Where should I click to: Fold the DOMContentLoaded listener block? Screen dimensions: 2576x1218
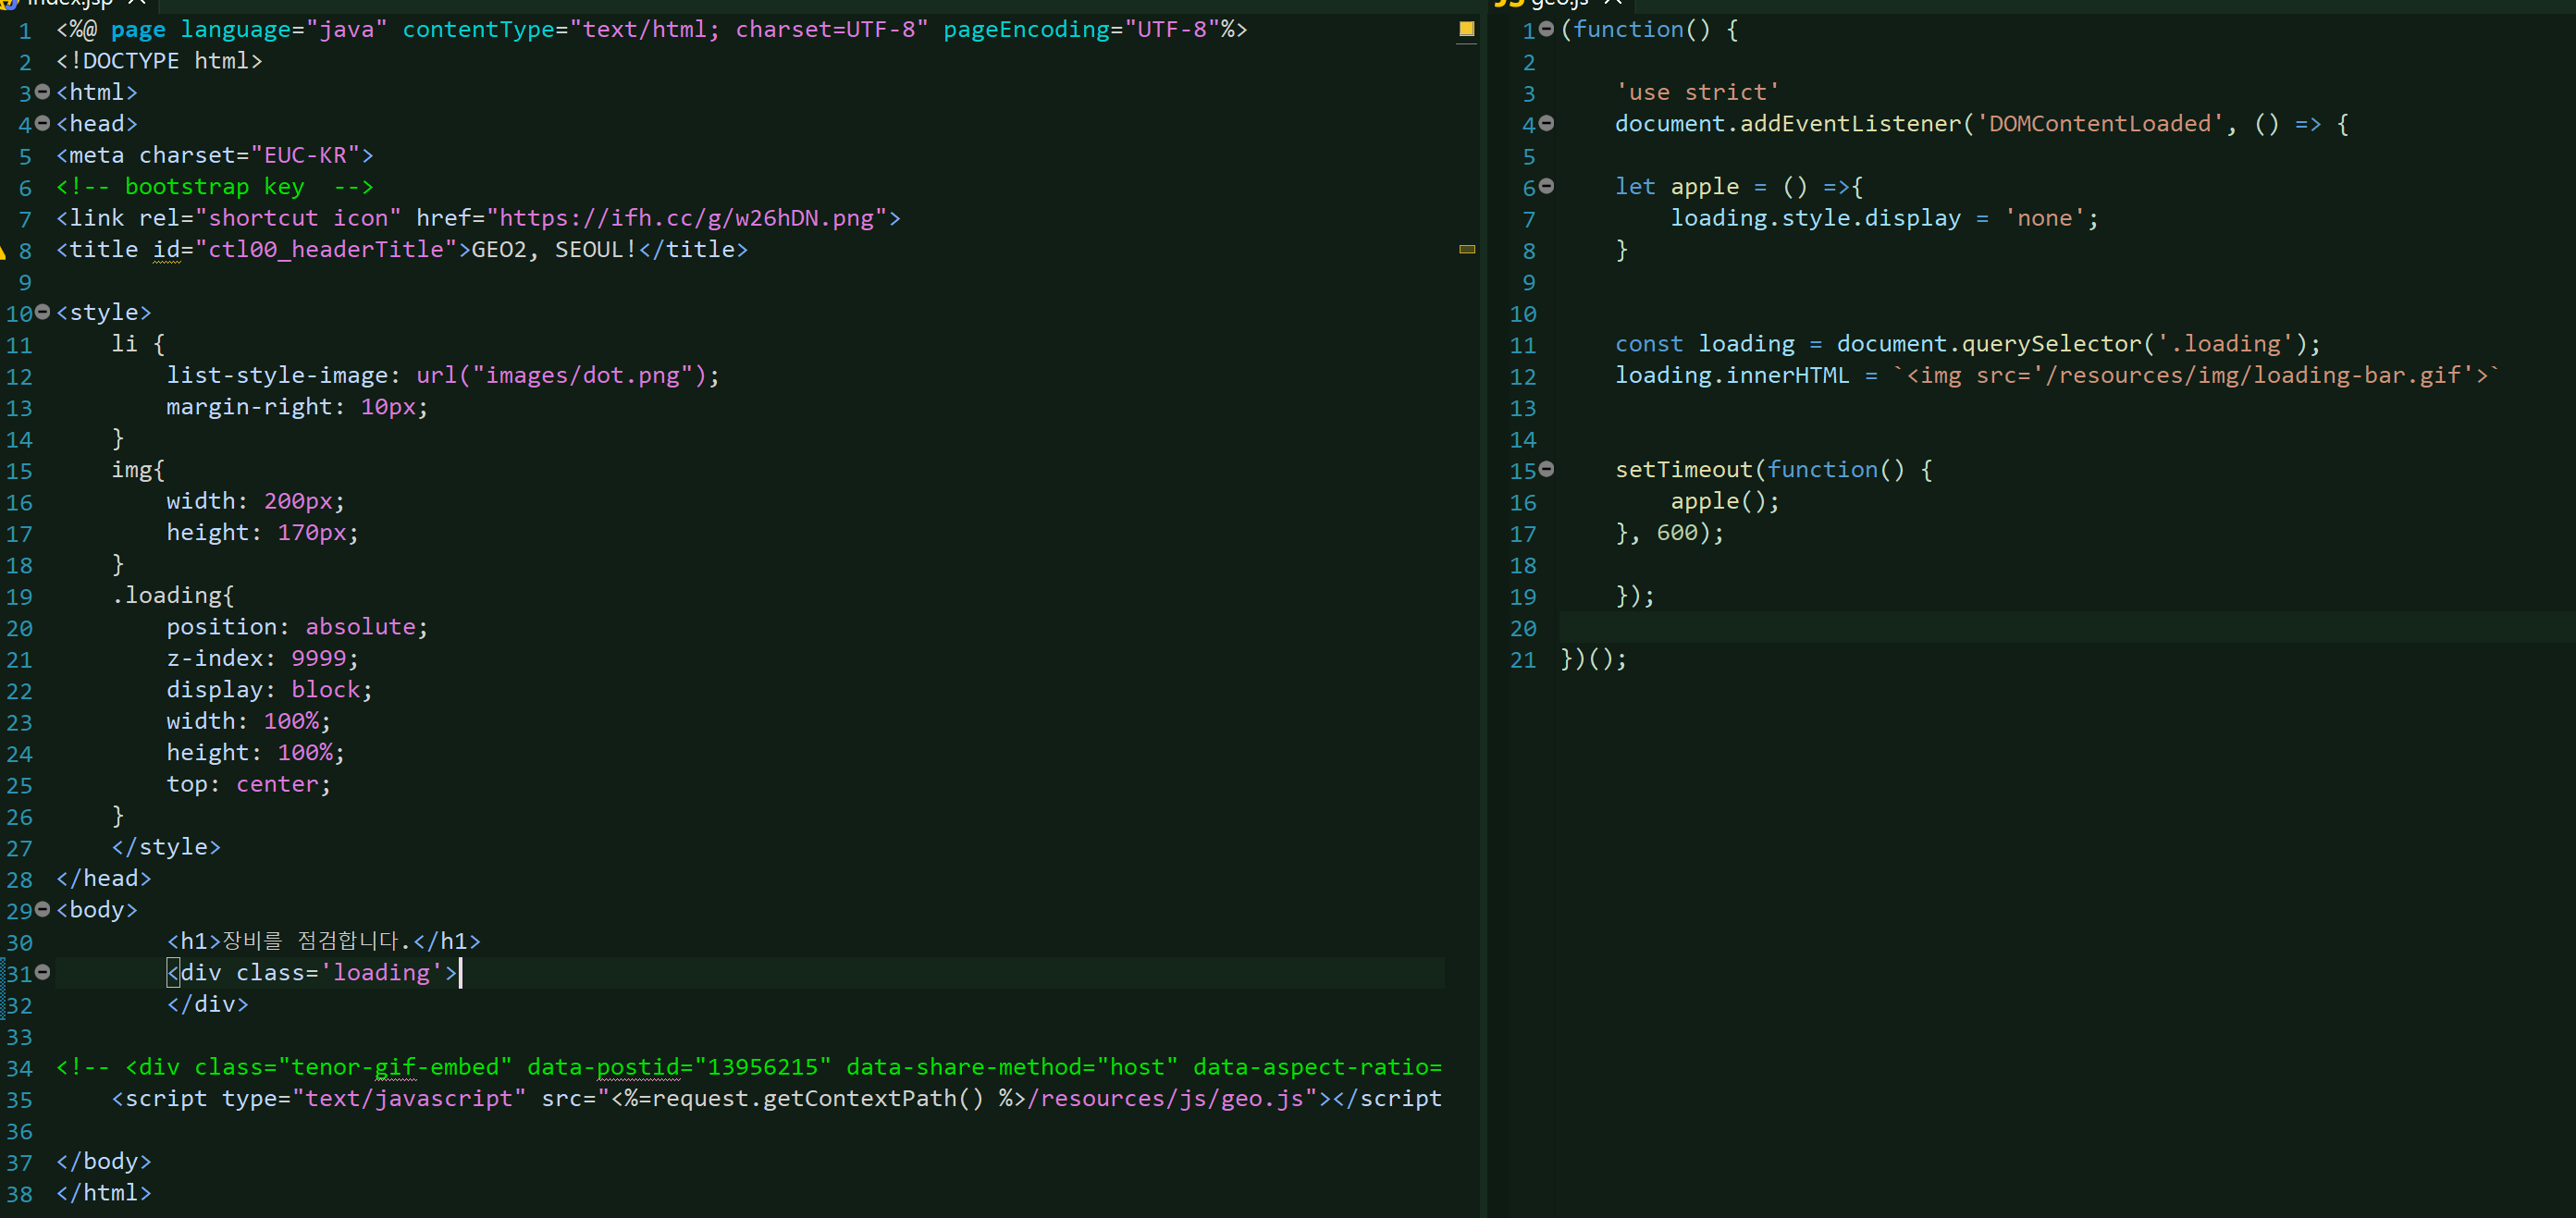(x=1546, y=123)
